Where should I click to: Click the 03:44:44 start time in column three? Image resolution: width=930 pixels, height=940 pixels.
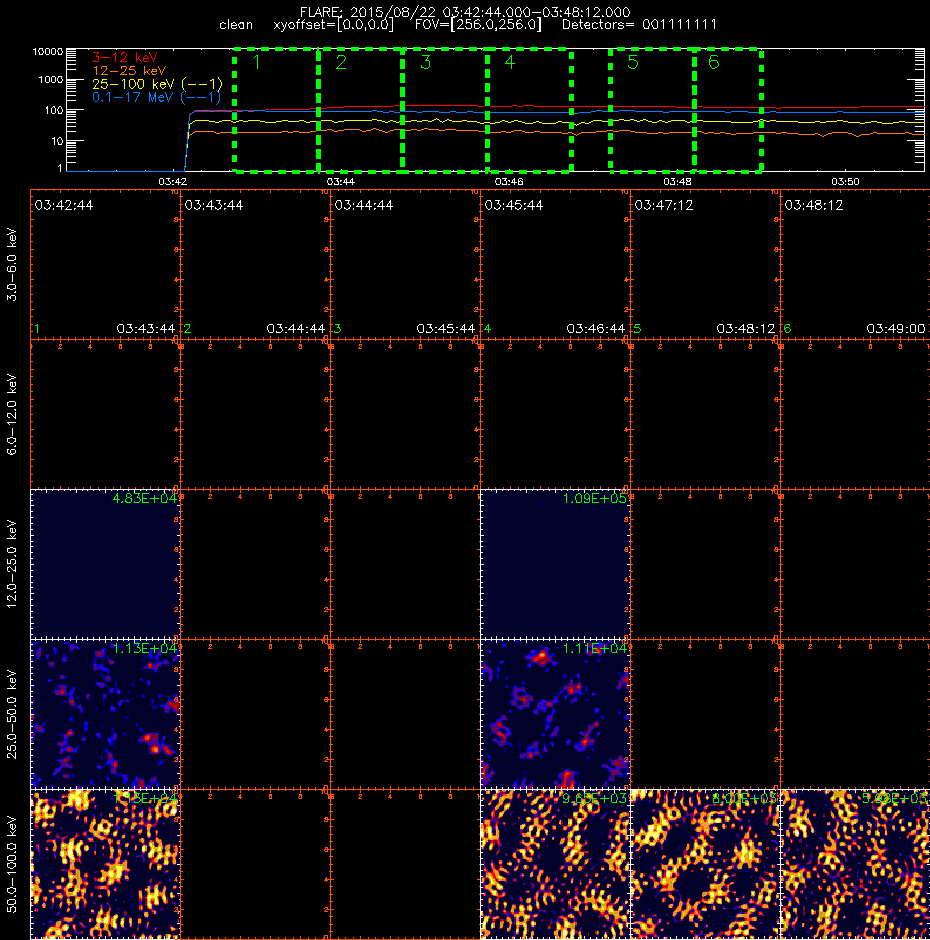(x=364, y=205)
